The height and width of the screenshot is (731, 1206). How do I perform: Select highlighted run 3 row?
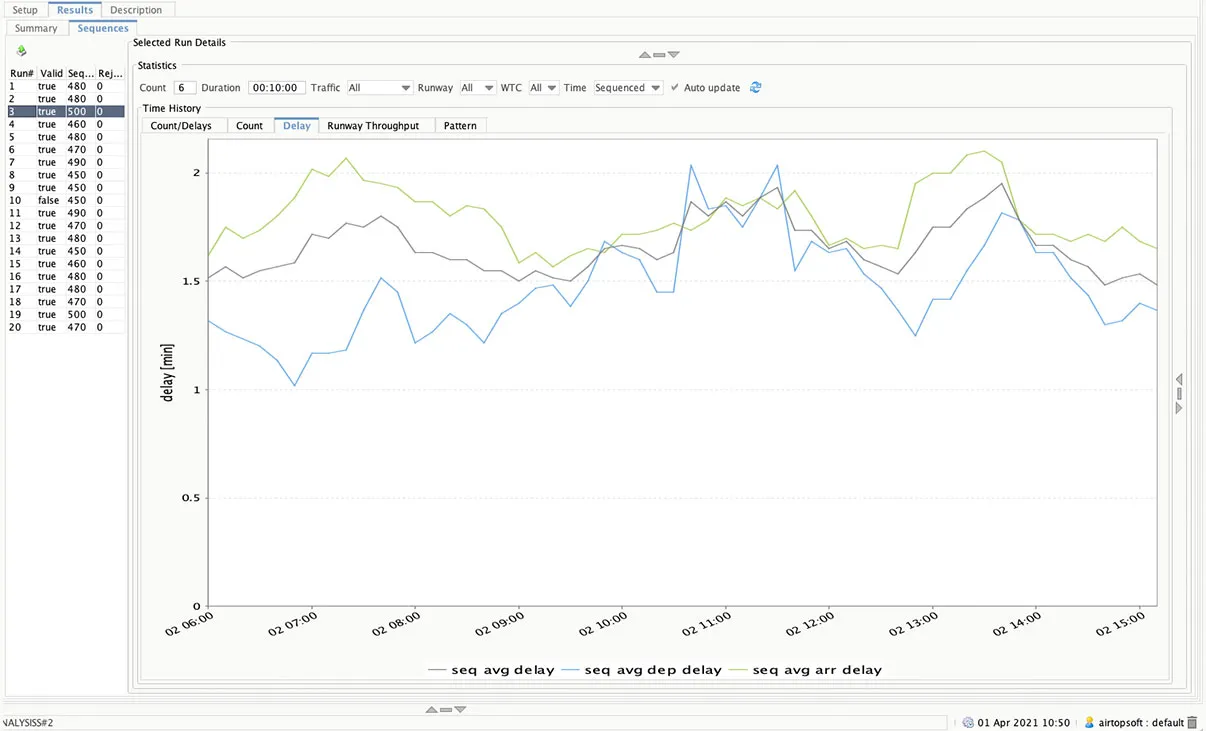coord(66,111)
